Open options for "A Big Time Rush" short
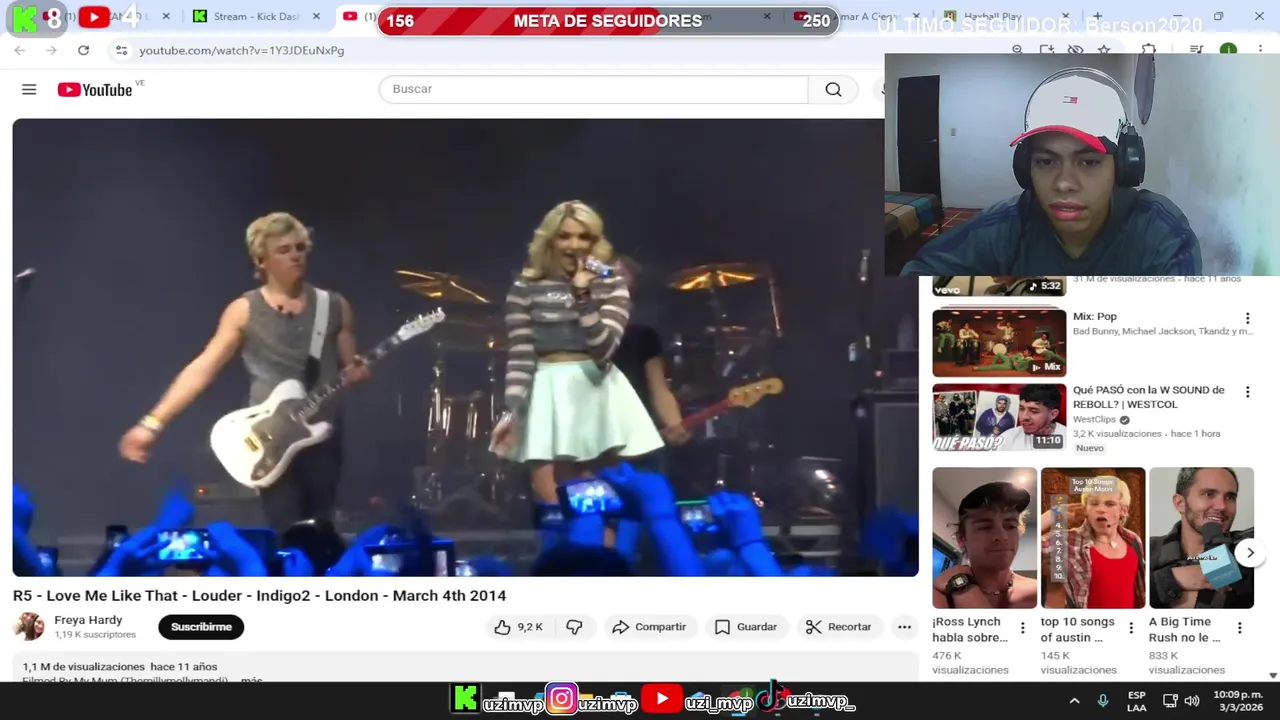 [1239, 628]
